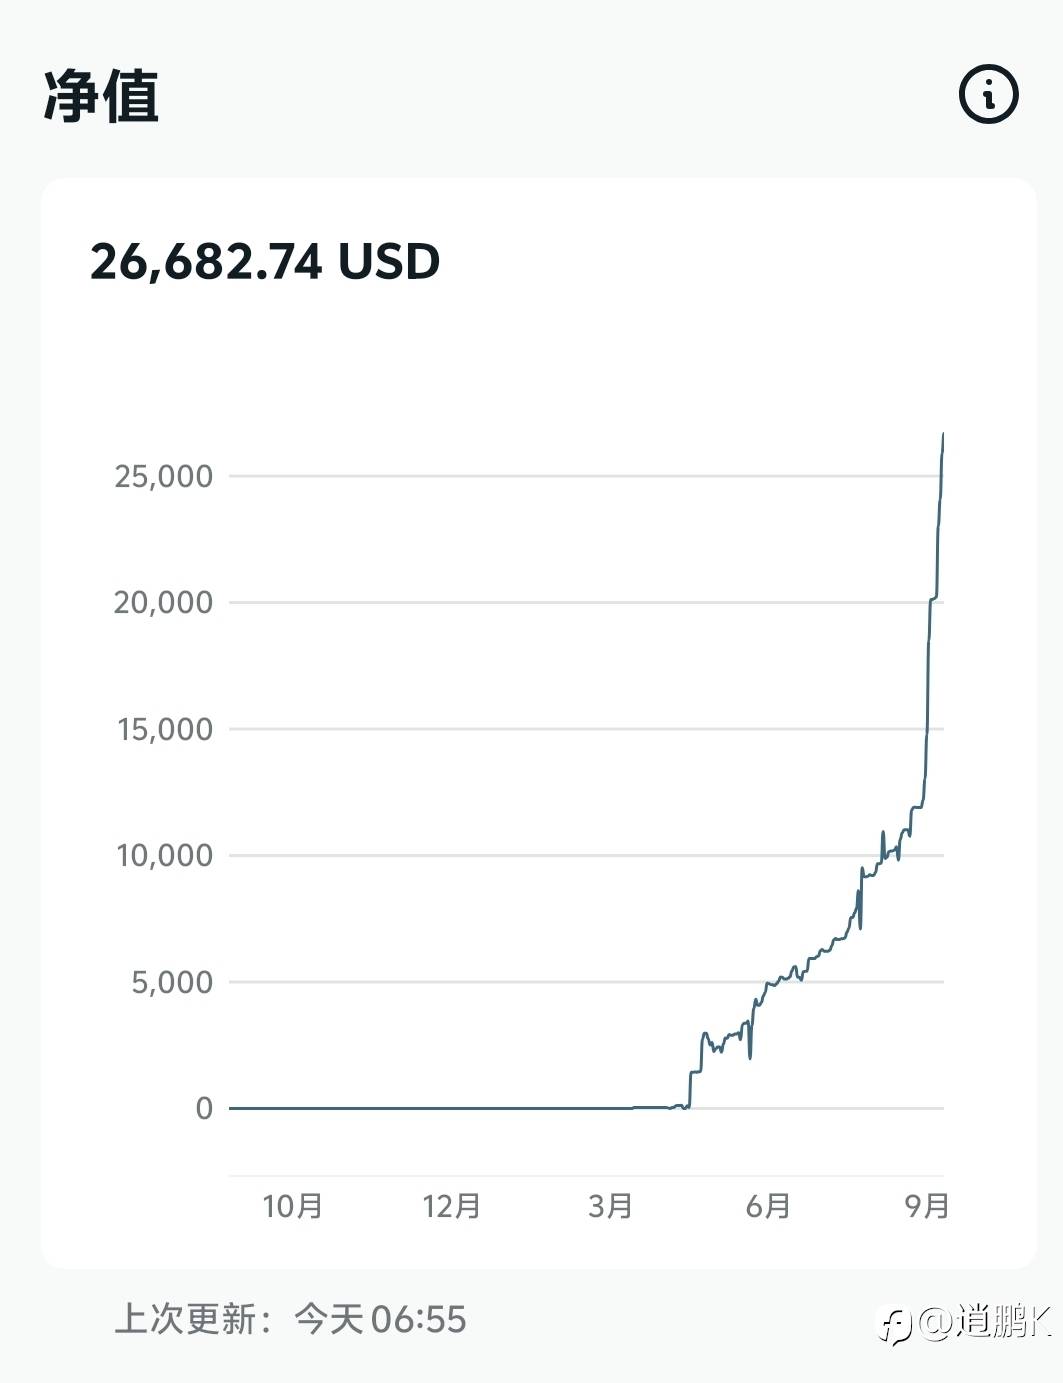Click the @逍鹏K username watermark
Viewport: 1063px width, 1383px height.
984,1322
